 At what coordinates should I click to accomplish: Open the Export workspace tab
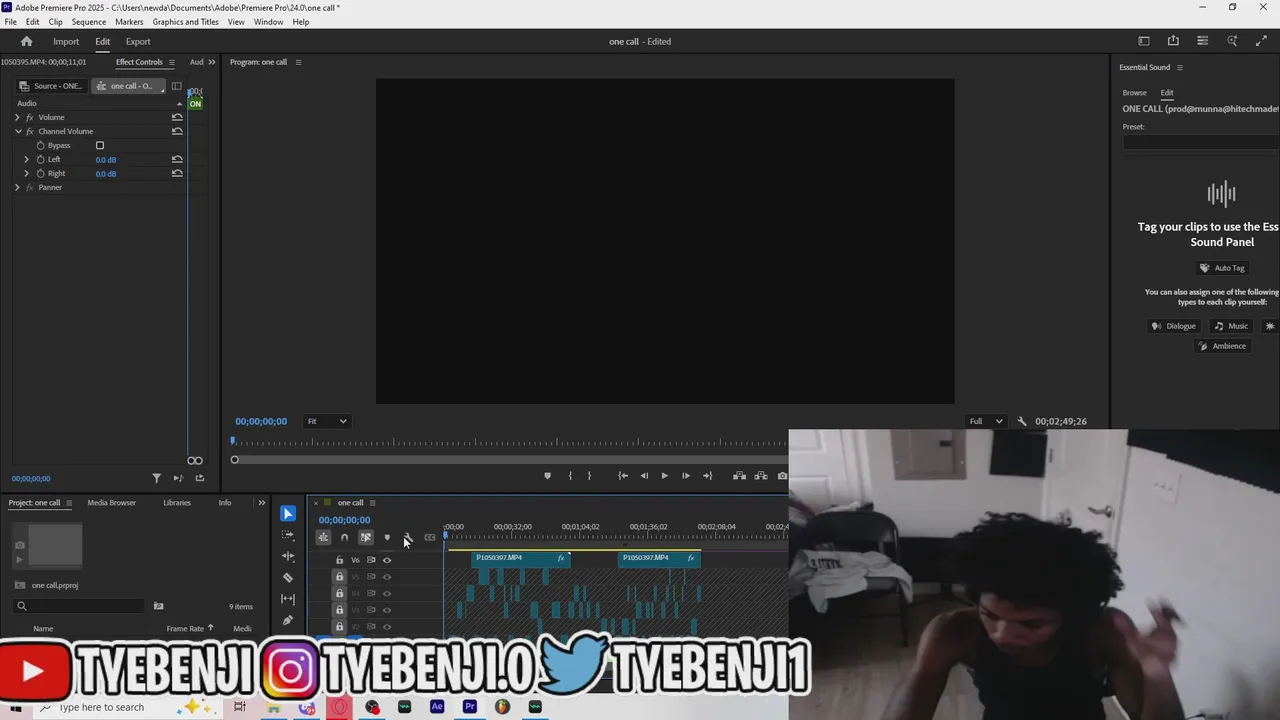click(x=138, y=41)
